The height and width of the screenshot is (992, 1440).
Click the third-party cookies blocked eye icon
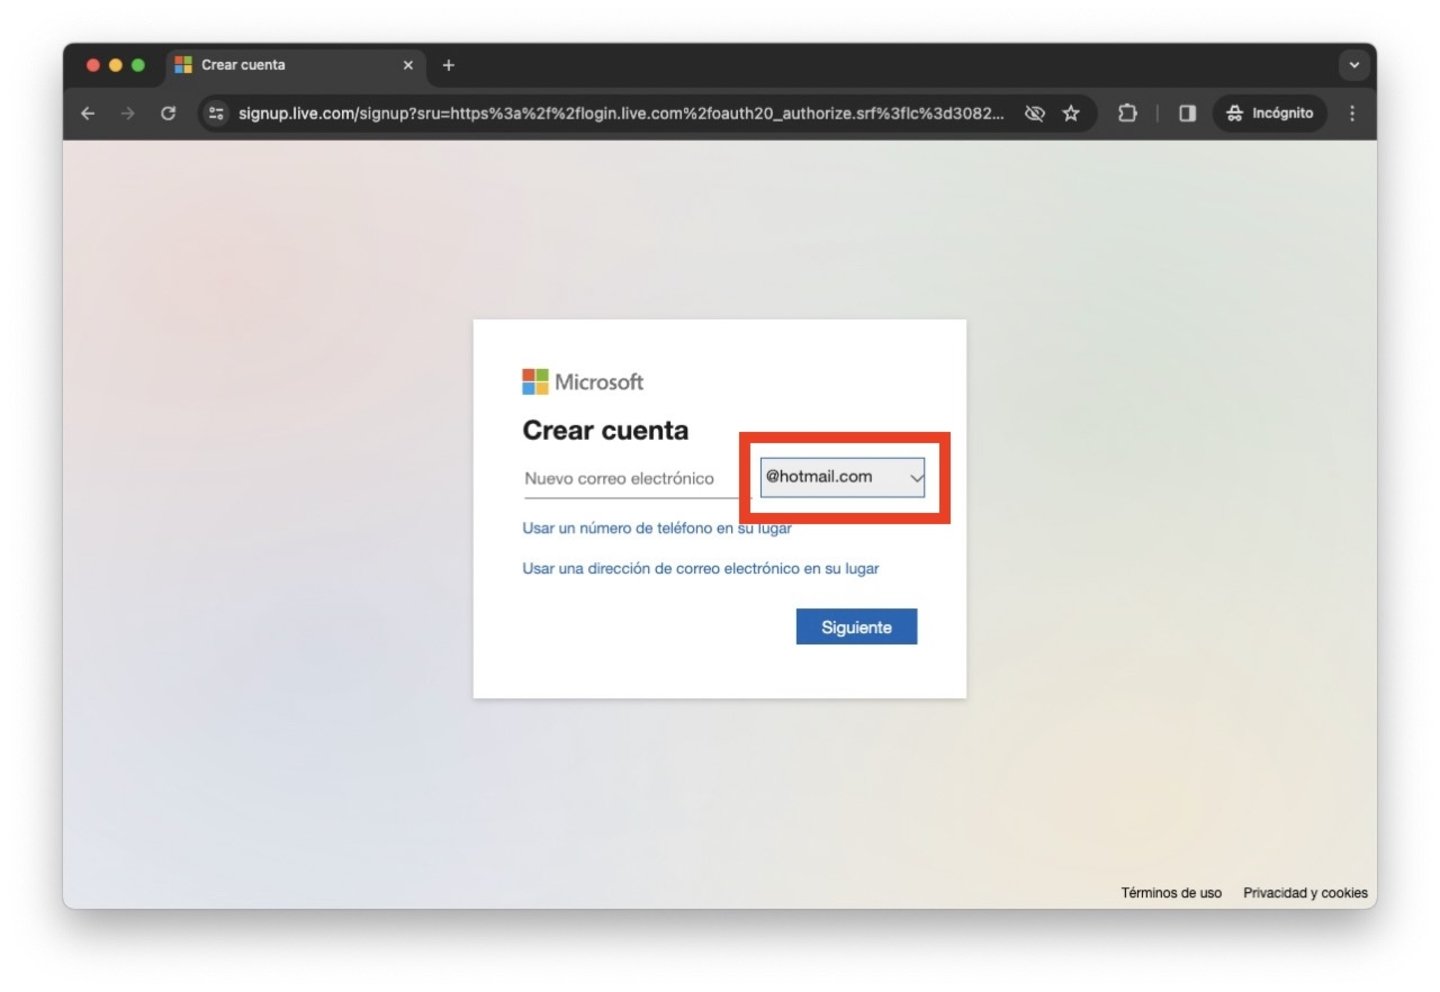pos(1035,114)
